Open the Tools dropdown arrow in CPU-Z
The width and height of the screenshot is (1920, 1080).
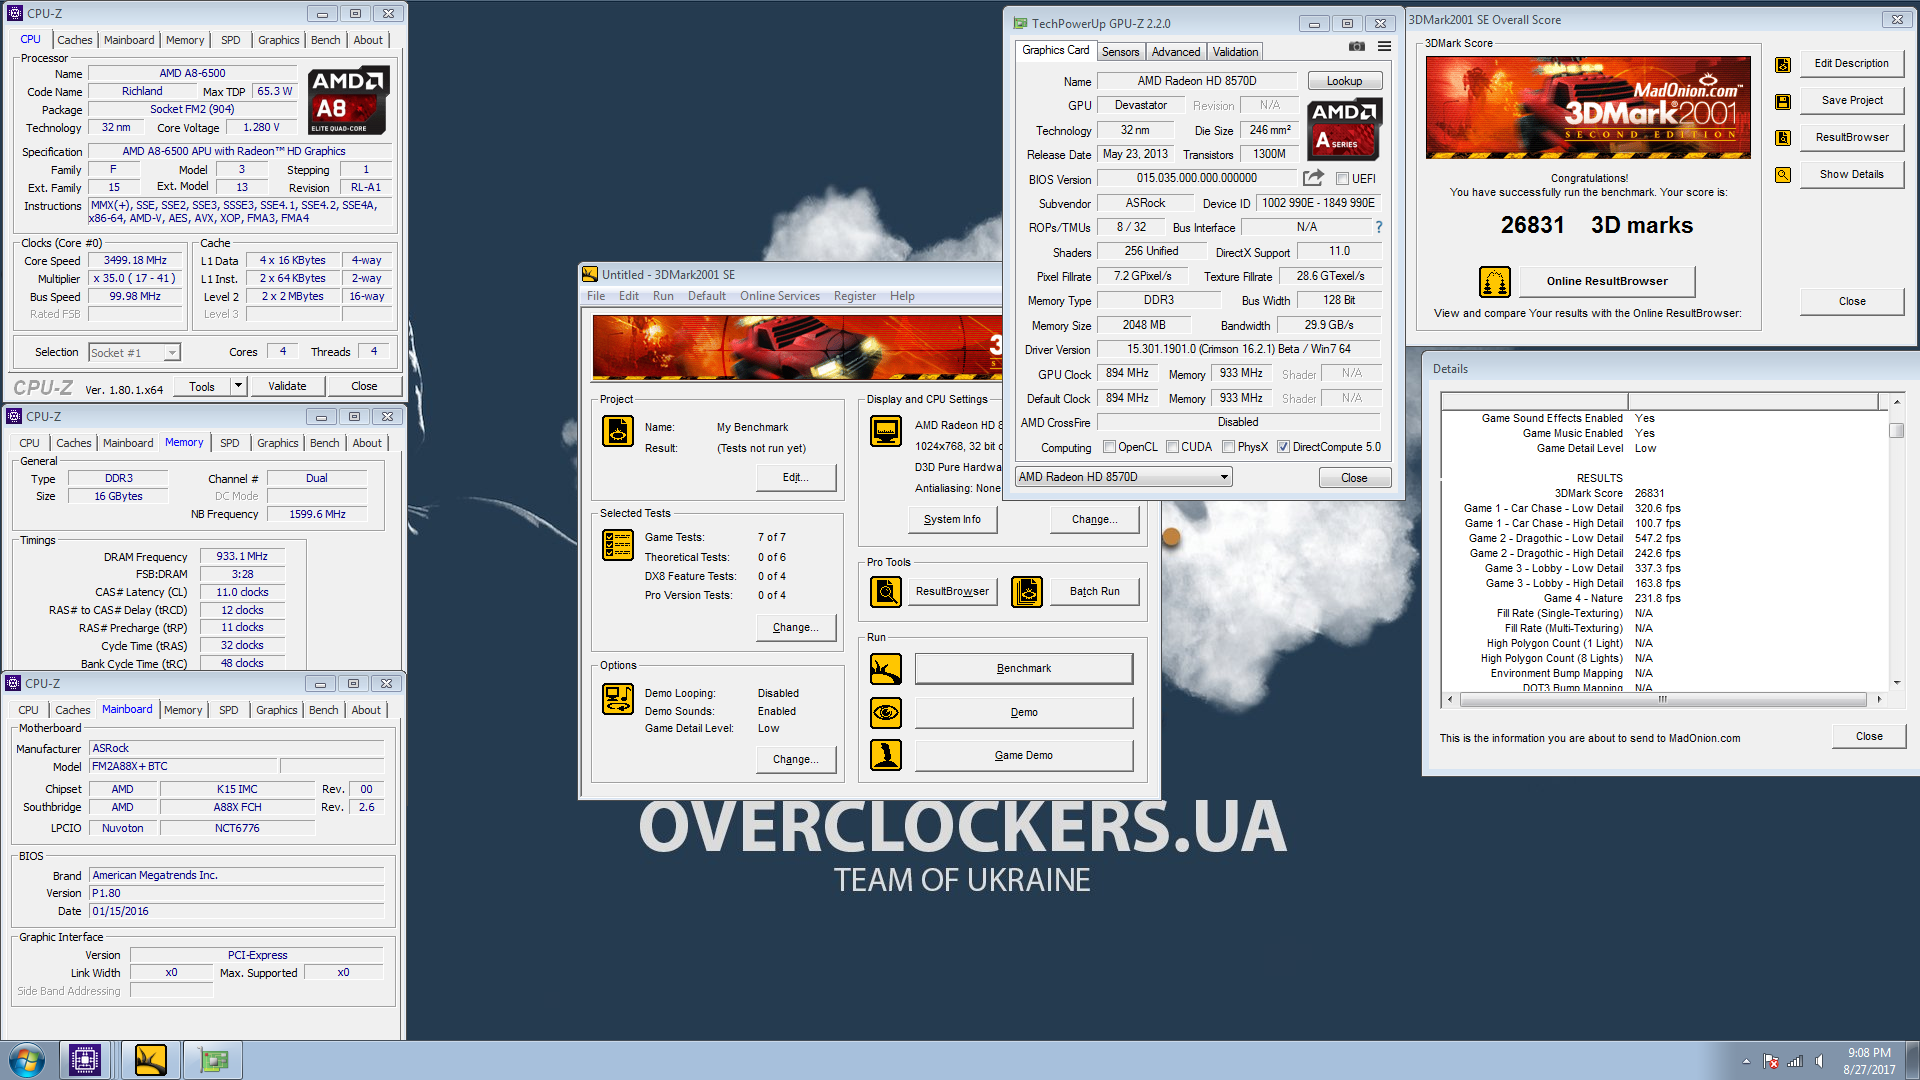238,386
